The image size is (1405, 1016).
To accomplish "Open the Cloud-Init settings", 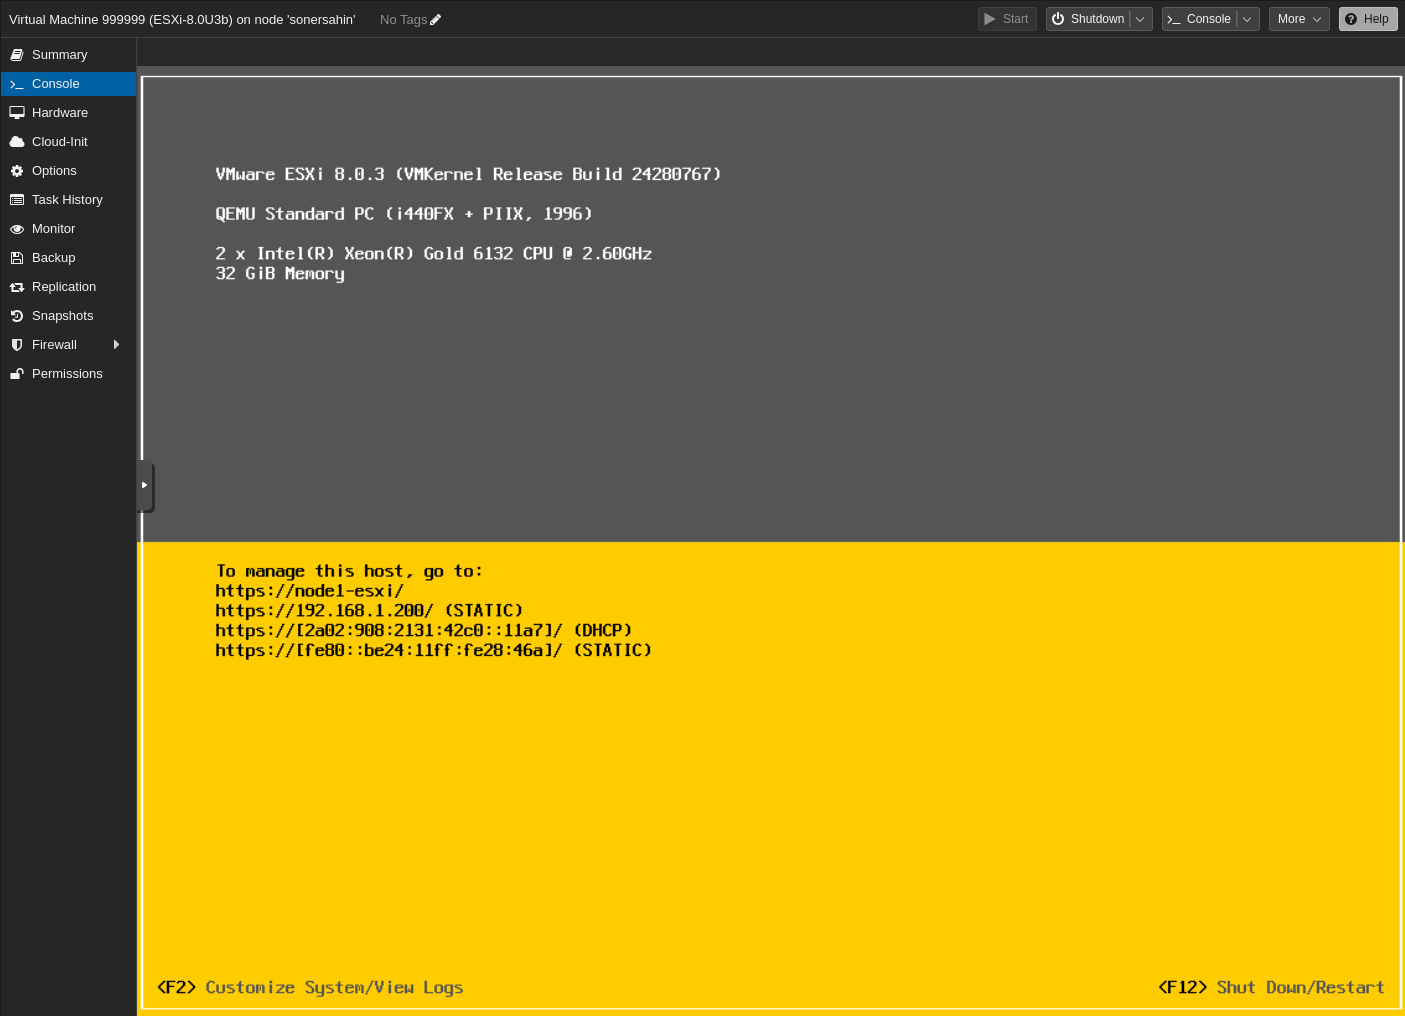I will pyautogui.click(x=60, y=141).
